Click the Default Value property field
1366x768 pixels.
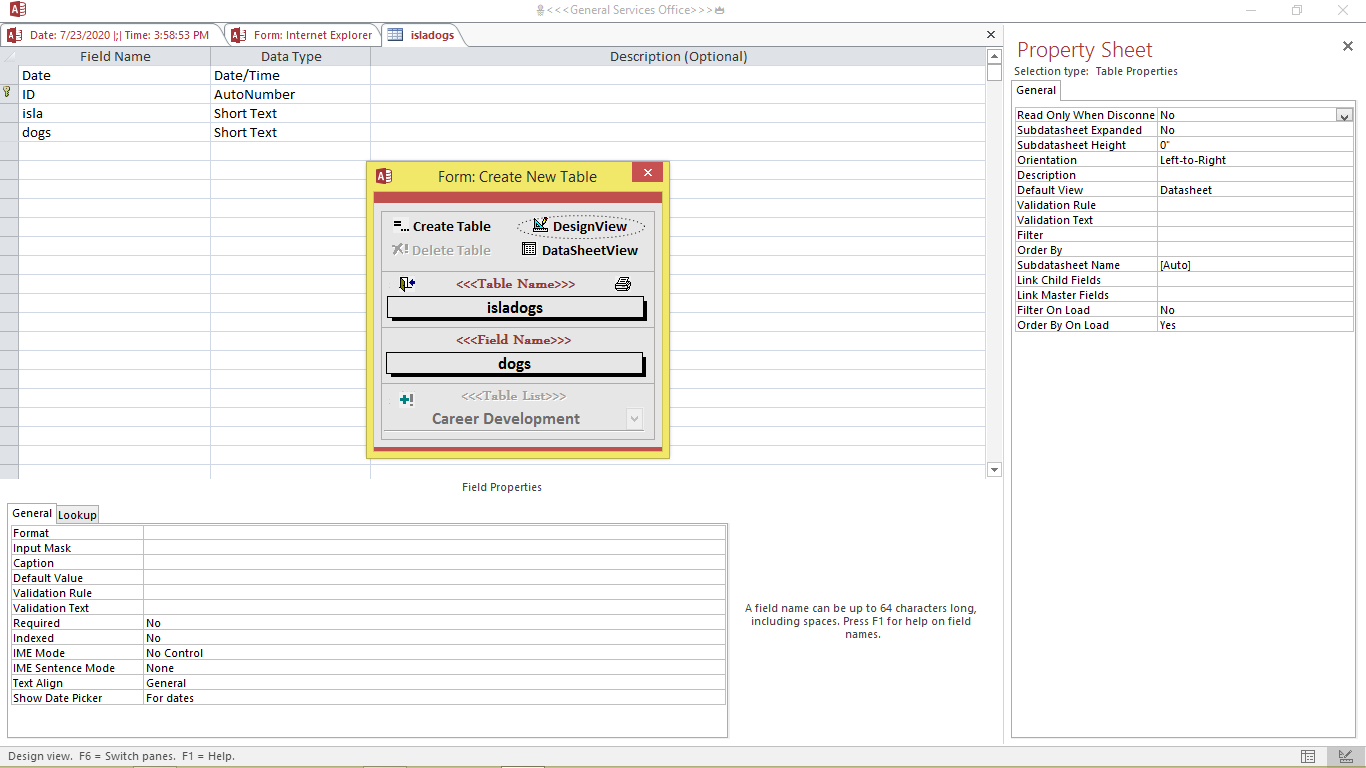pyautogui.click(x=435, y=578)
